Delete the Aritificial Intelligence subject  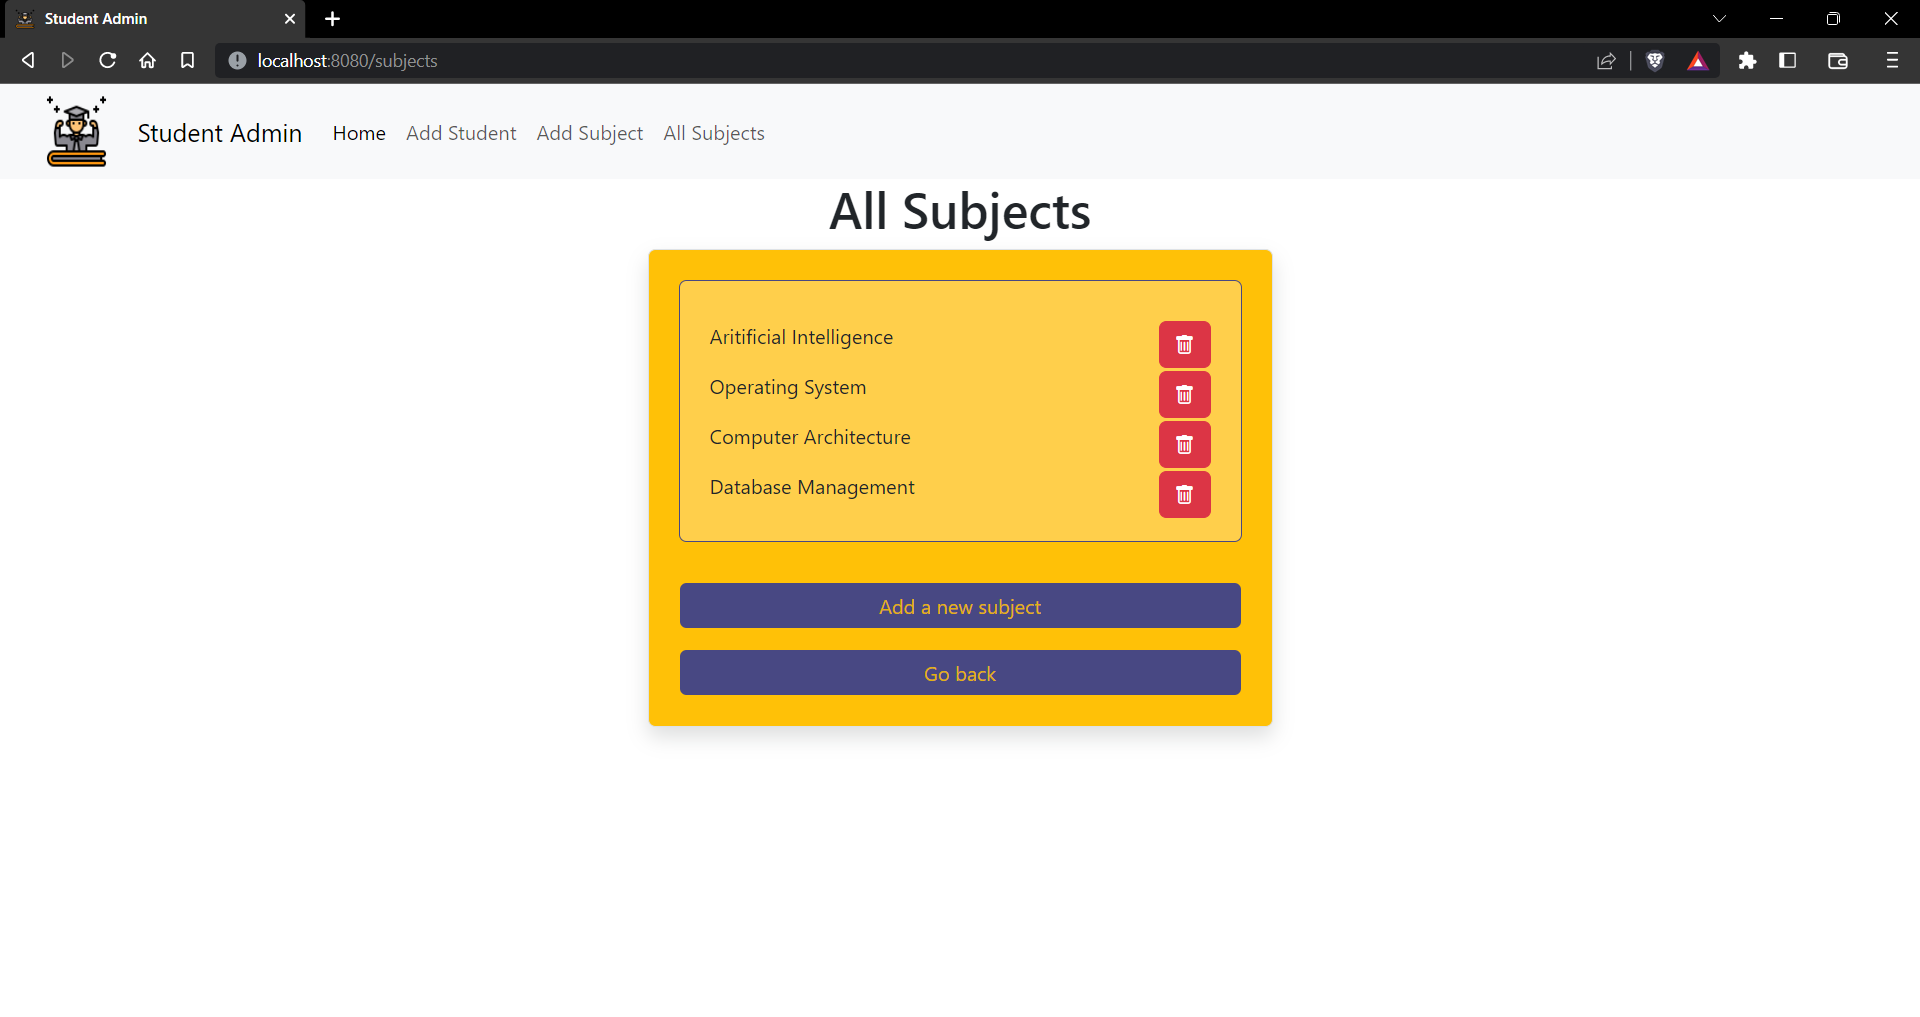(x=1184, y=344)
